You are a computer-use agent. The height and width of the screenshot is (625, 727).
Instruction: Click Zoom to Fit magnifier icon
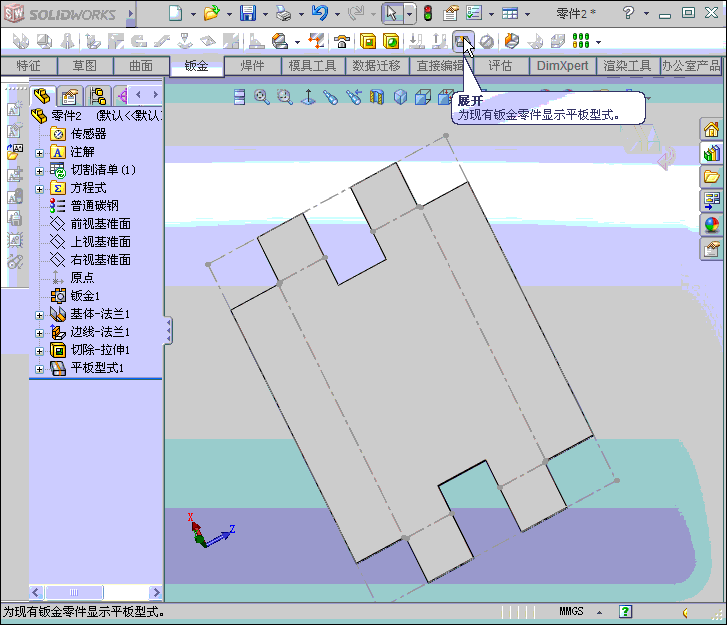point(261,97)
